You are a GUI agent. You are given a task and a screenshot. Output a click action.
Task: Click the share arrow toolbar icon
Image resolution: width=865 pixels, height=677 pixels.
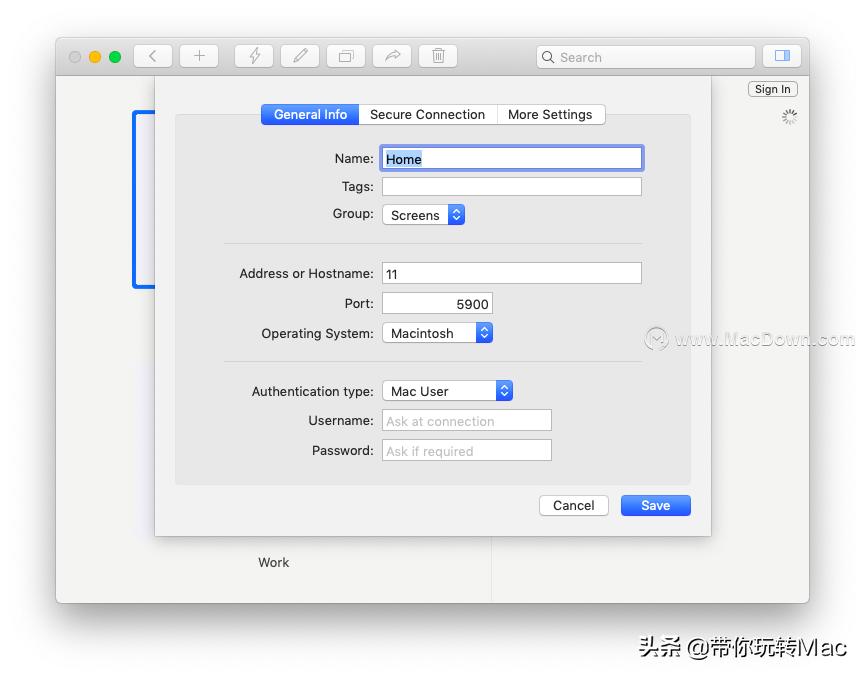392,56
